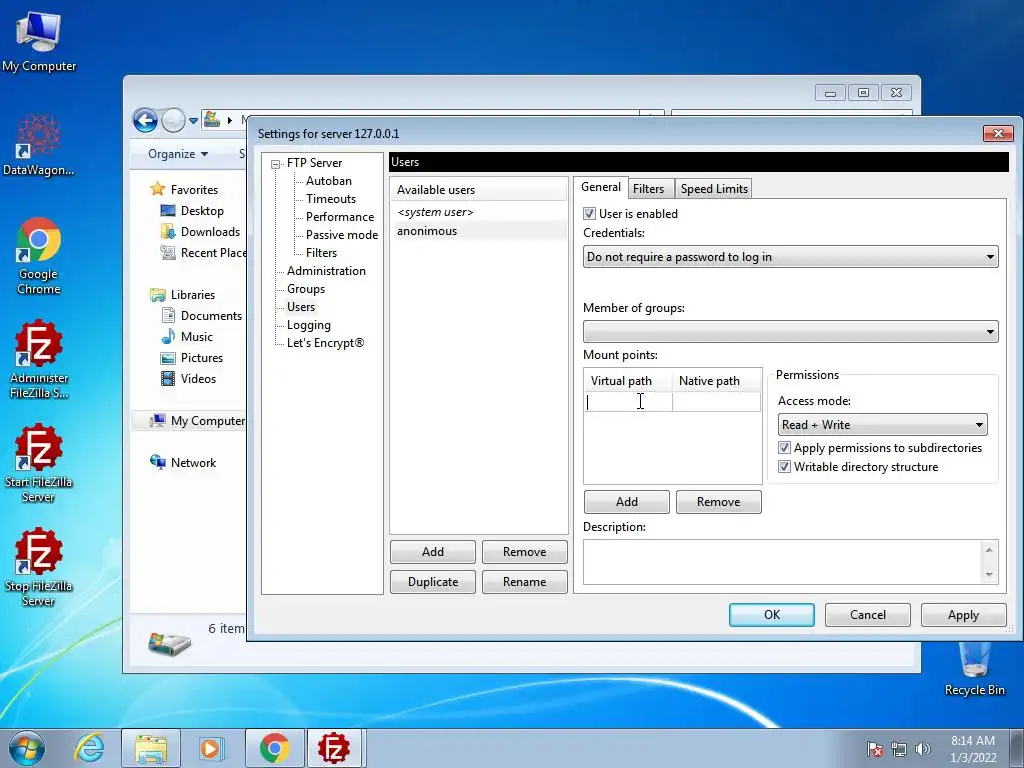The width and height of the screenshot is (1024, 768).
Task: Select FileZilla Server taskbar button
Action: point(334,748)
